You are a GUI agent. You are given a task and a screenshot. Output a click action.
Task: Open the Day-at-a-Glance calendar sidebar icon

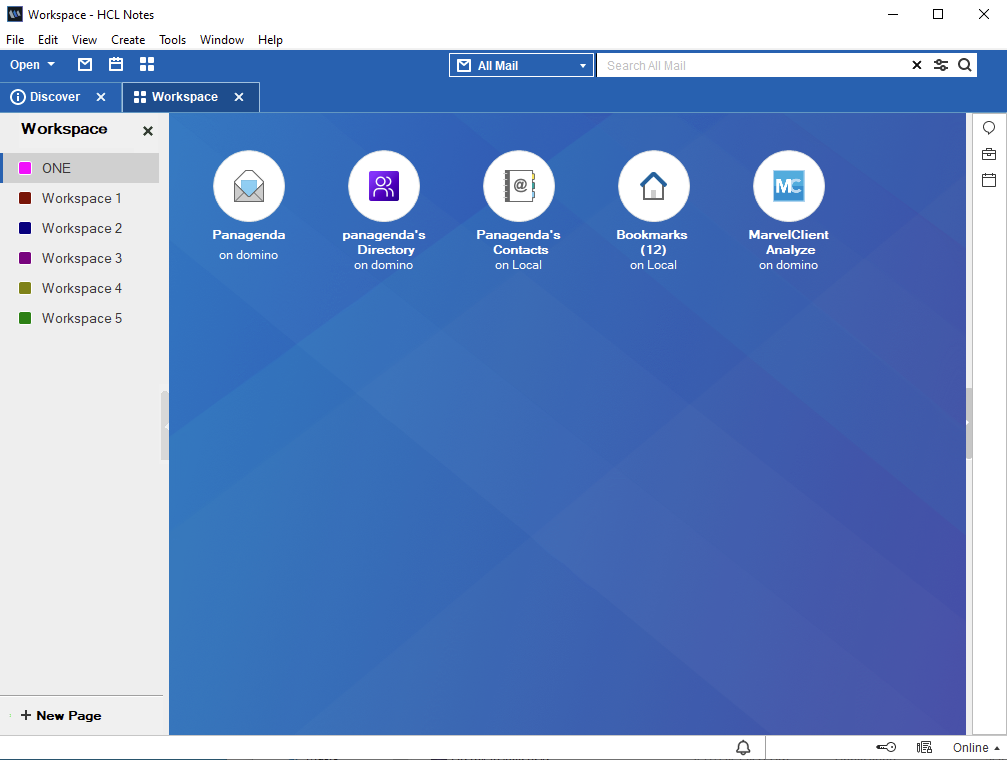(x=989, y=180)
